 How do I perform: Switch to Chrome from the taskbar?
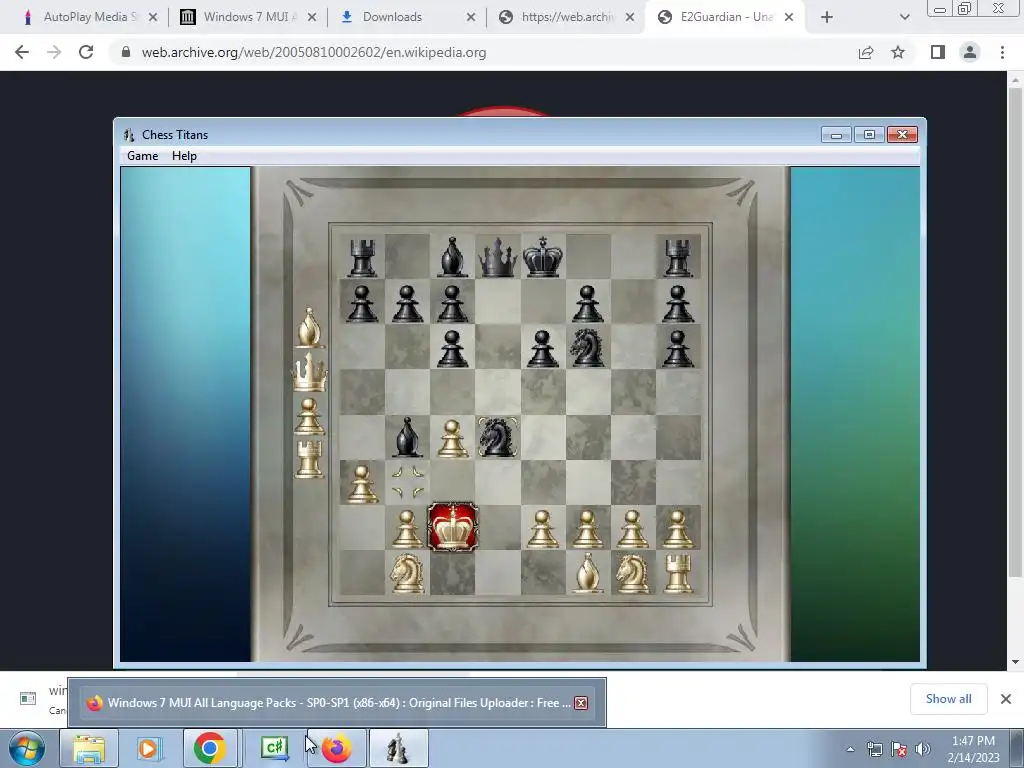click(x=210, y=748)
